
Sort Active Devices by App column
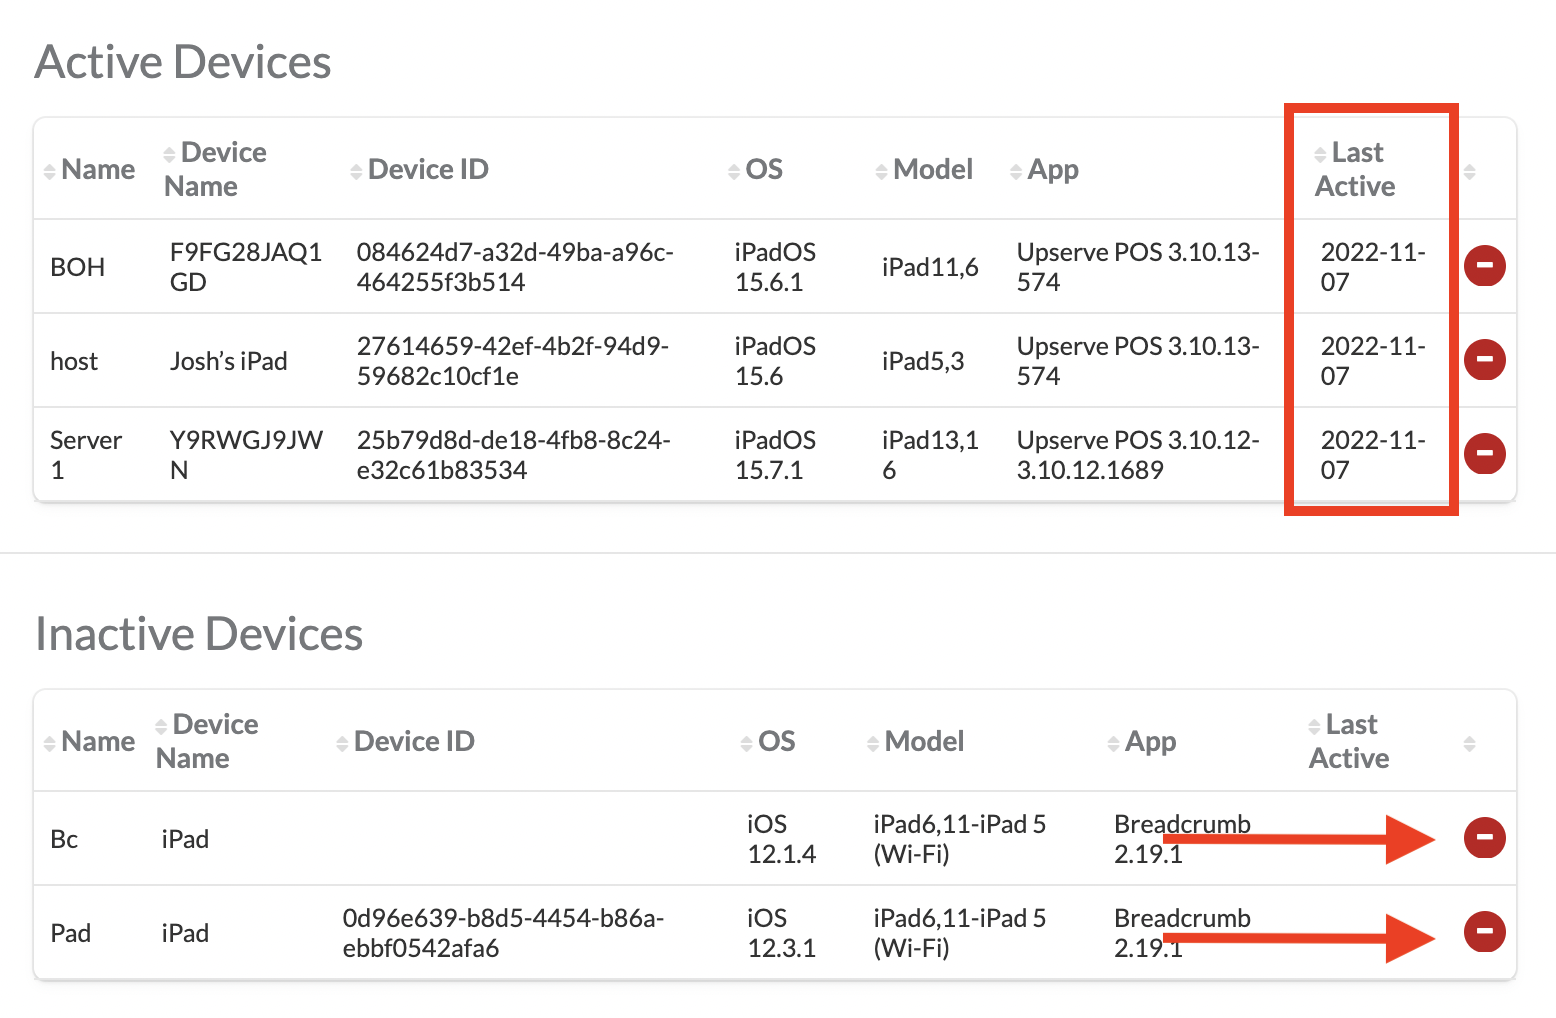[x=1045, y=170]
